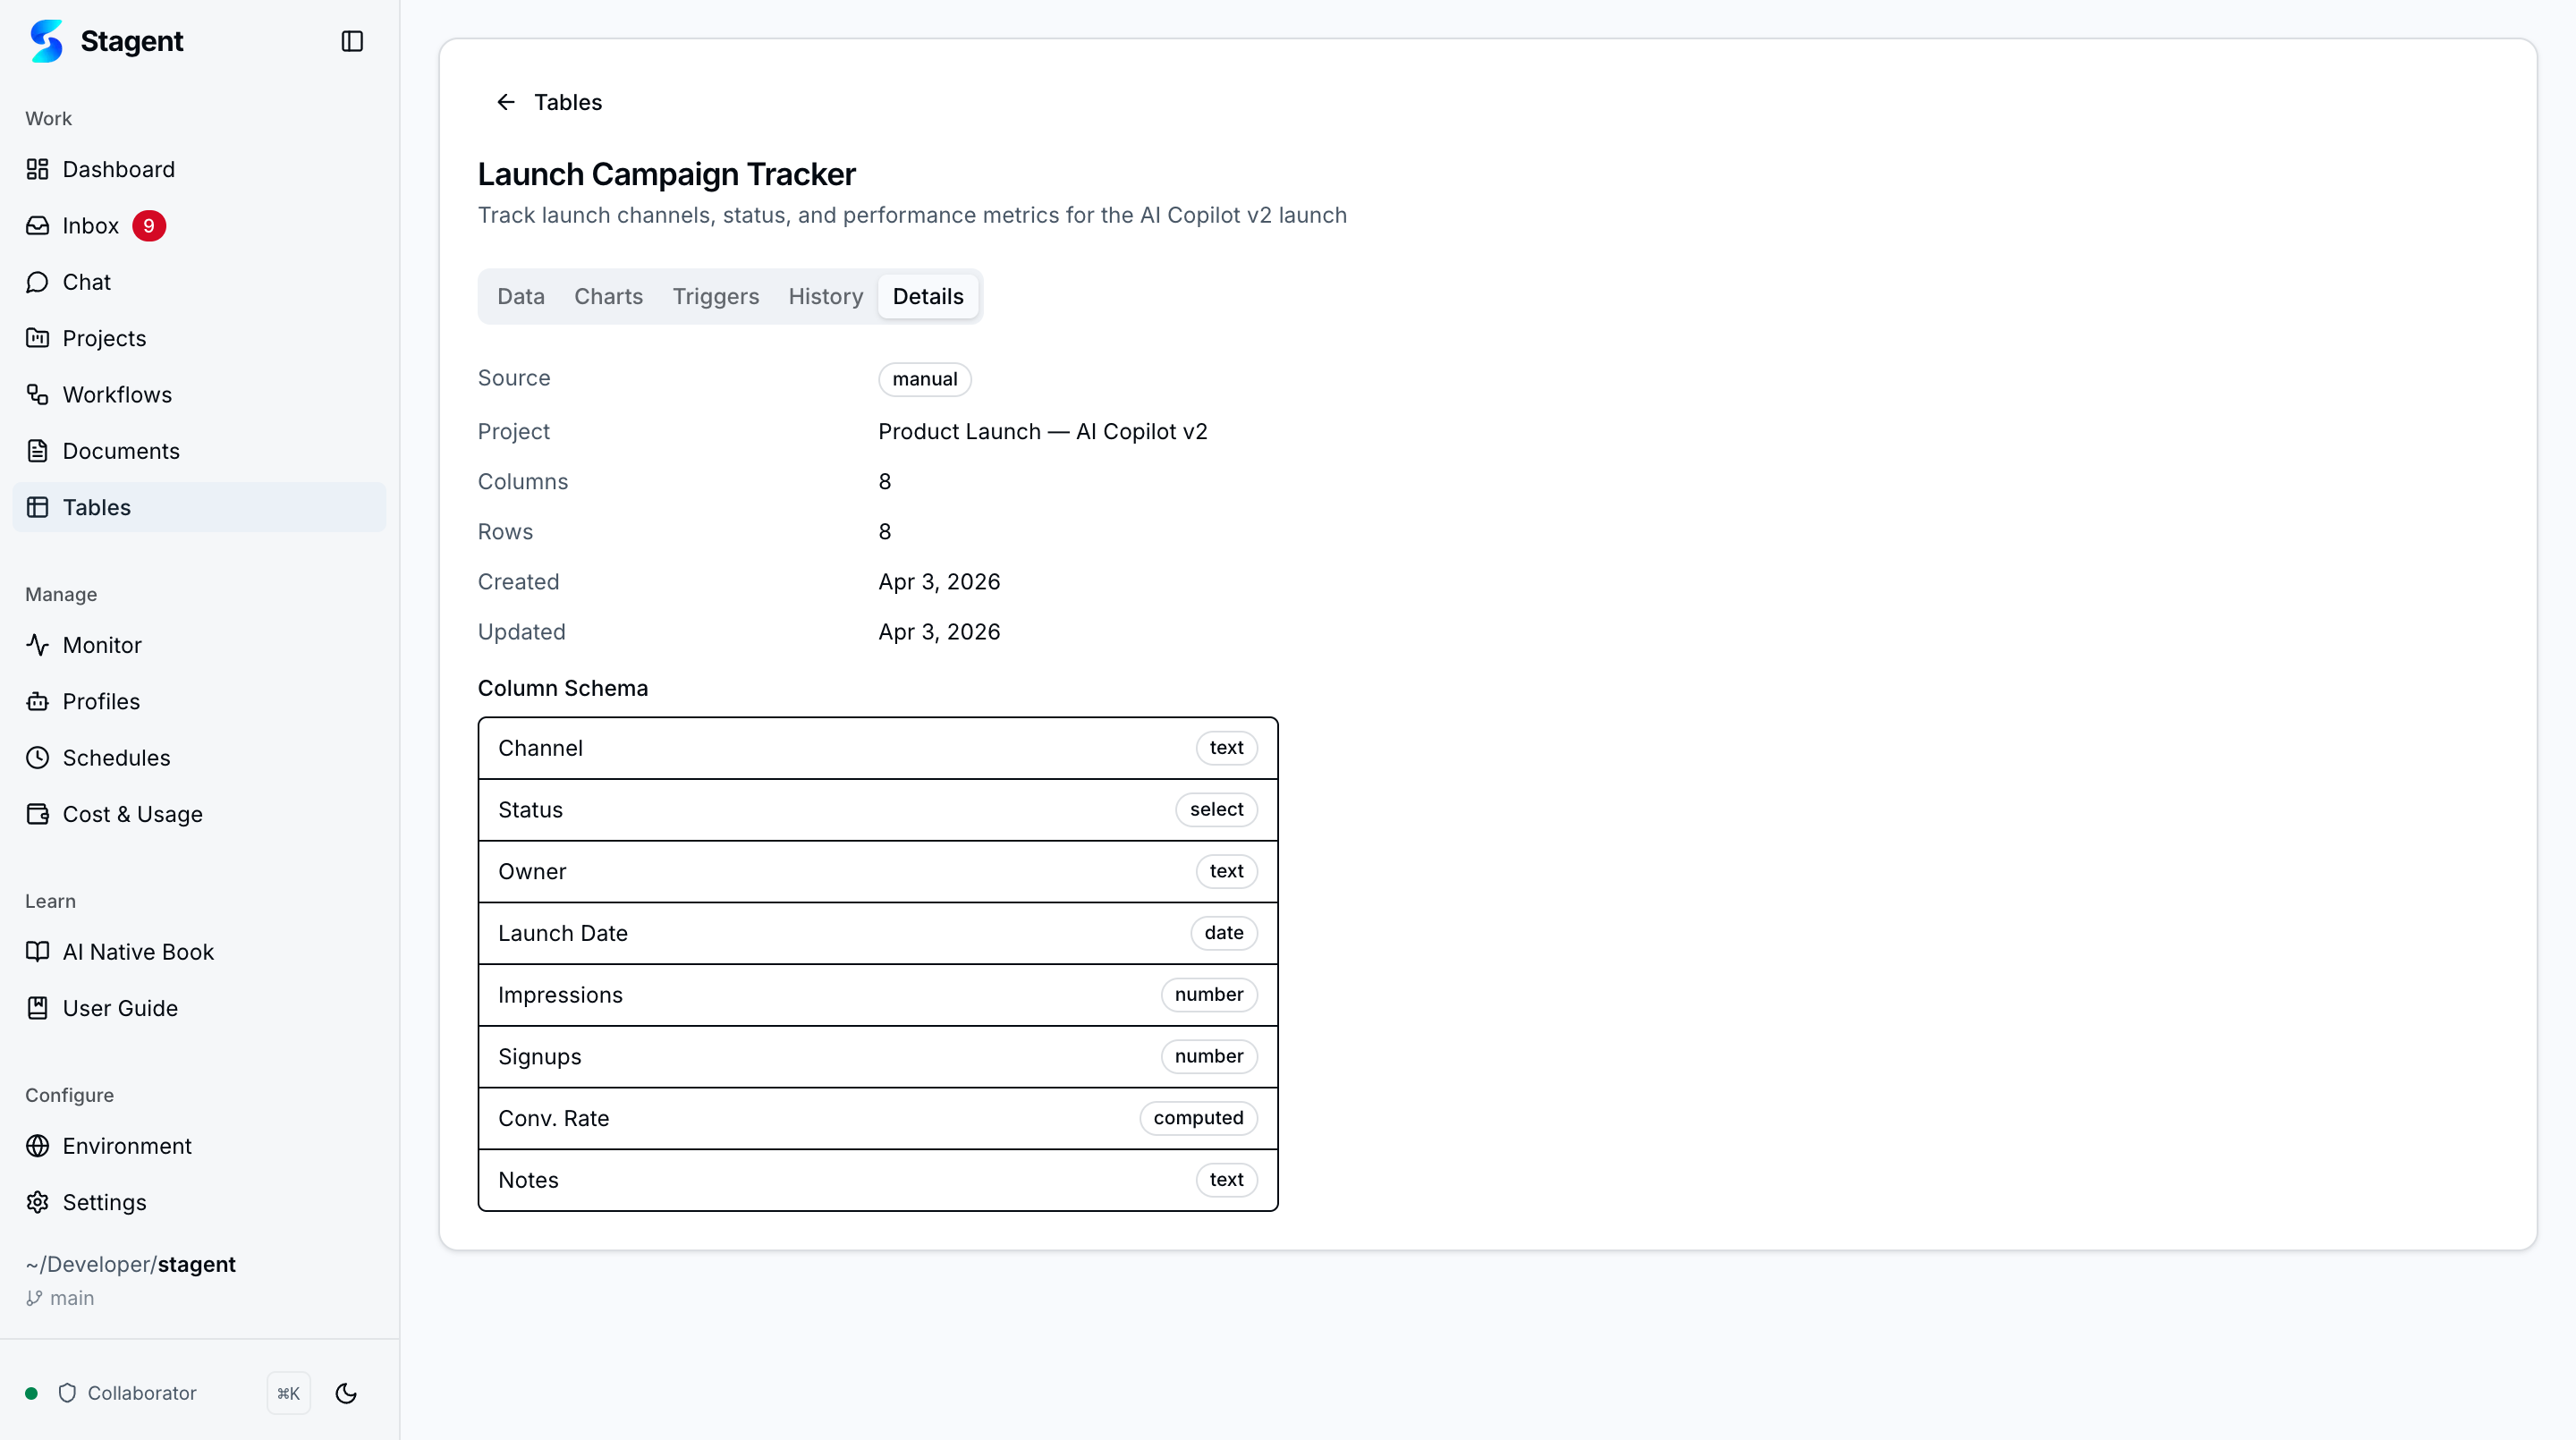Open the Documents section
2576x1440 pixels.
(121, 450)
